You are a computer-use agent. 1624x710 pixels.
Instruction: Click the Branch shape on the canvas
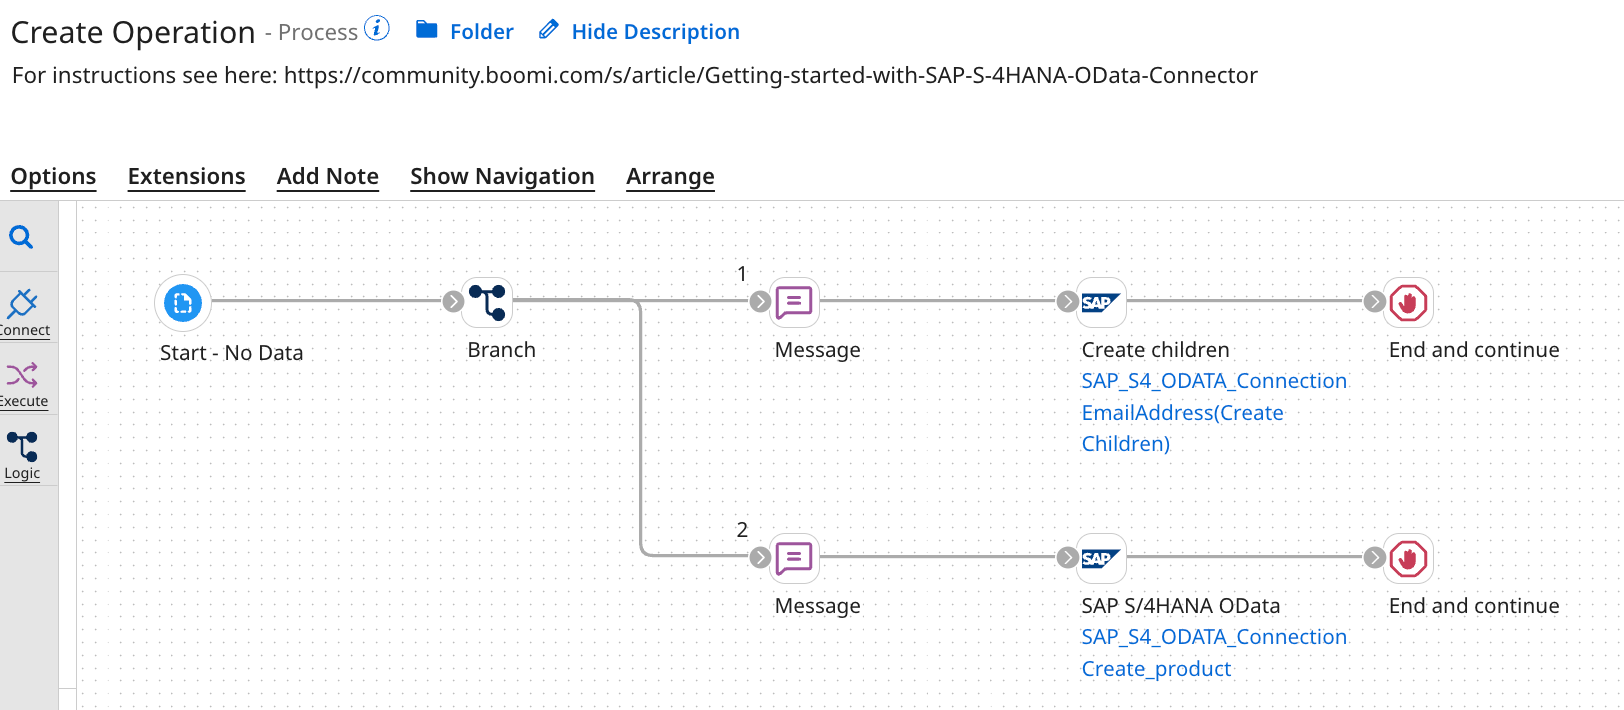pyautogui.click(x=487, y=302)
